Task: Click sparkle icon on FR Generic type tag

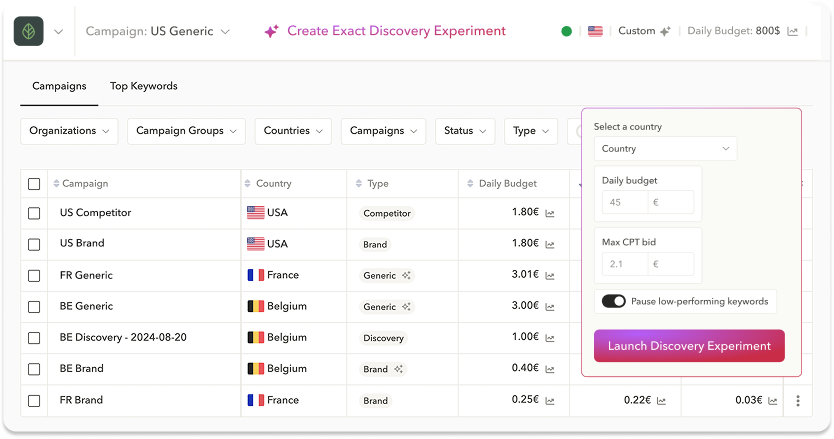Action: pos(406,276)
